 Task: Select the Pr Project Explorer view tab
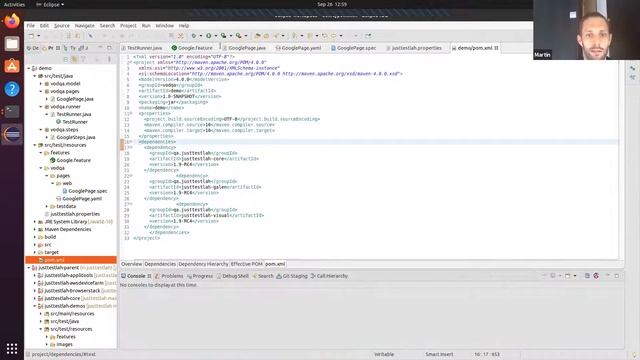pyautogui.click(x=51, y=48)
